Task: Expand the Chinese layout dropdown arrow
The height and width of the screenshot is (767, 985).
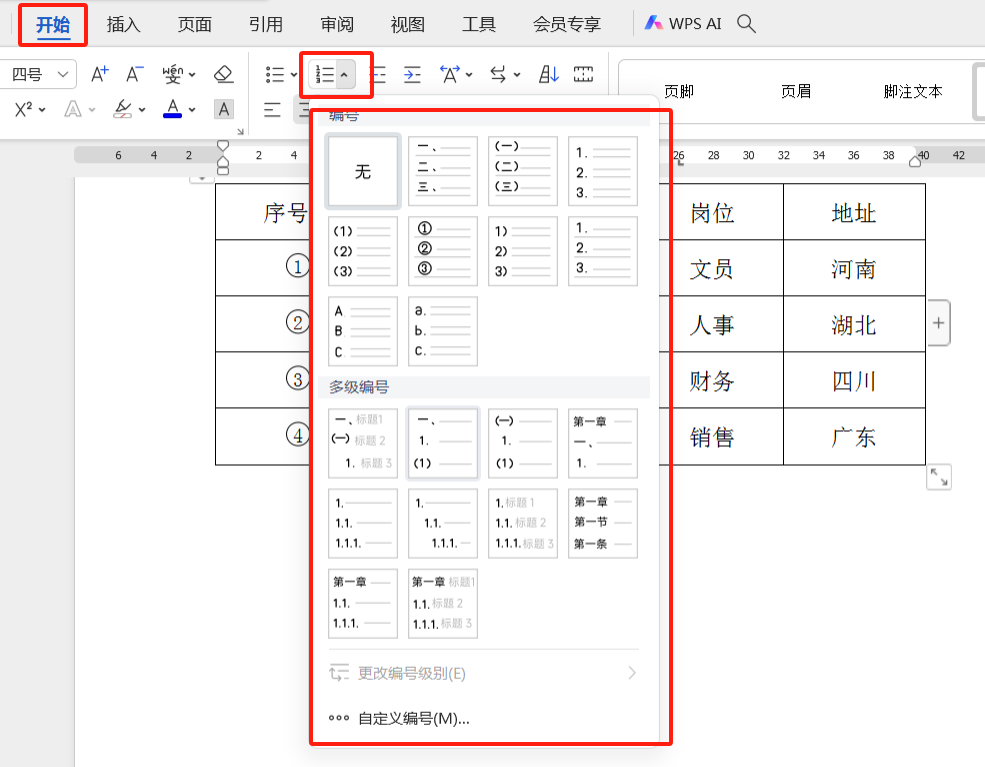Action: 469,75
